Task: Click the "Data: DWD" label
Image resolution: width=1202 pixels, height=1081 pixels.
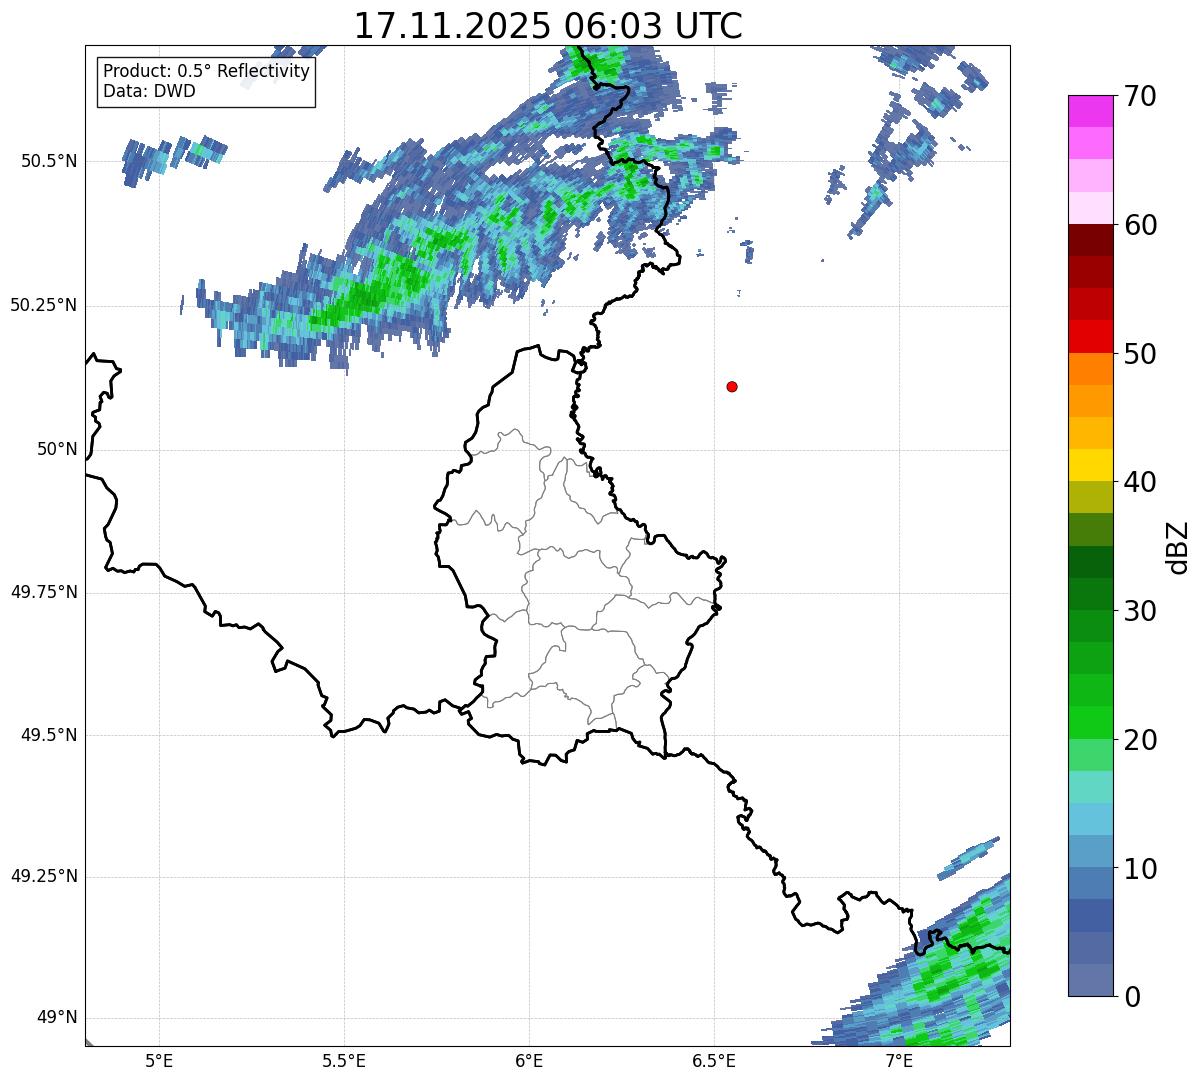Action: (x=149, y=91)
